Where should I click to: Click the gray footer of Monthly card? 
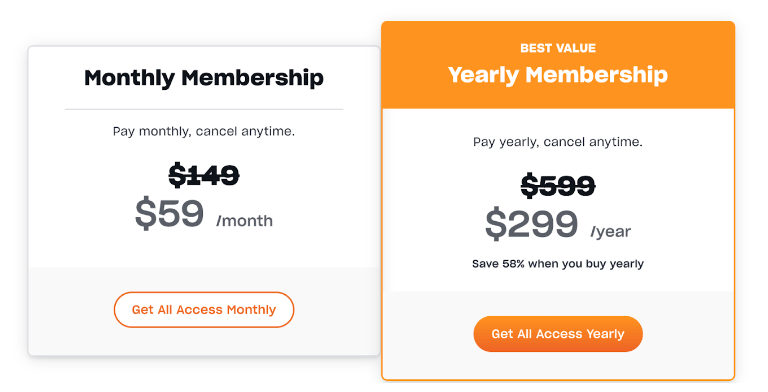(204, 311)
